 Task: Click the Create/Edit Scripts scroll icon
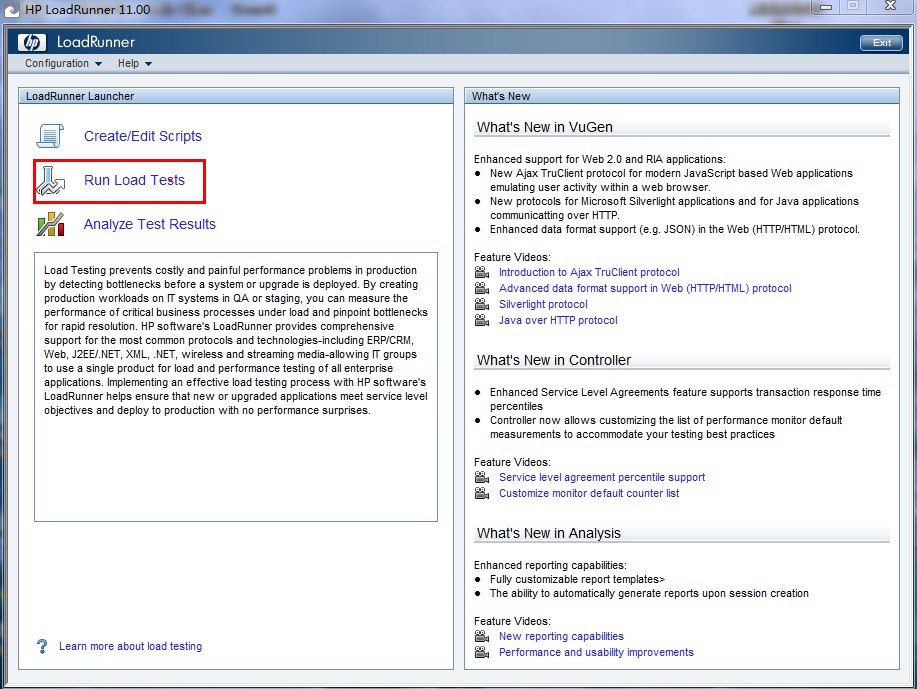click(x=50, y=136)
